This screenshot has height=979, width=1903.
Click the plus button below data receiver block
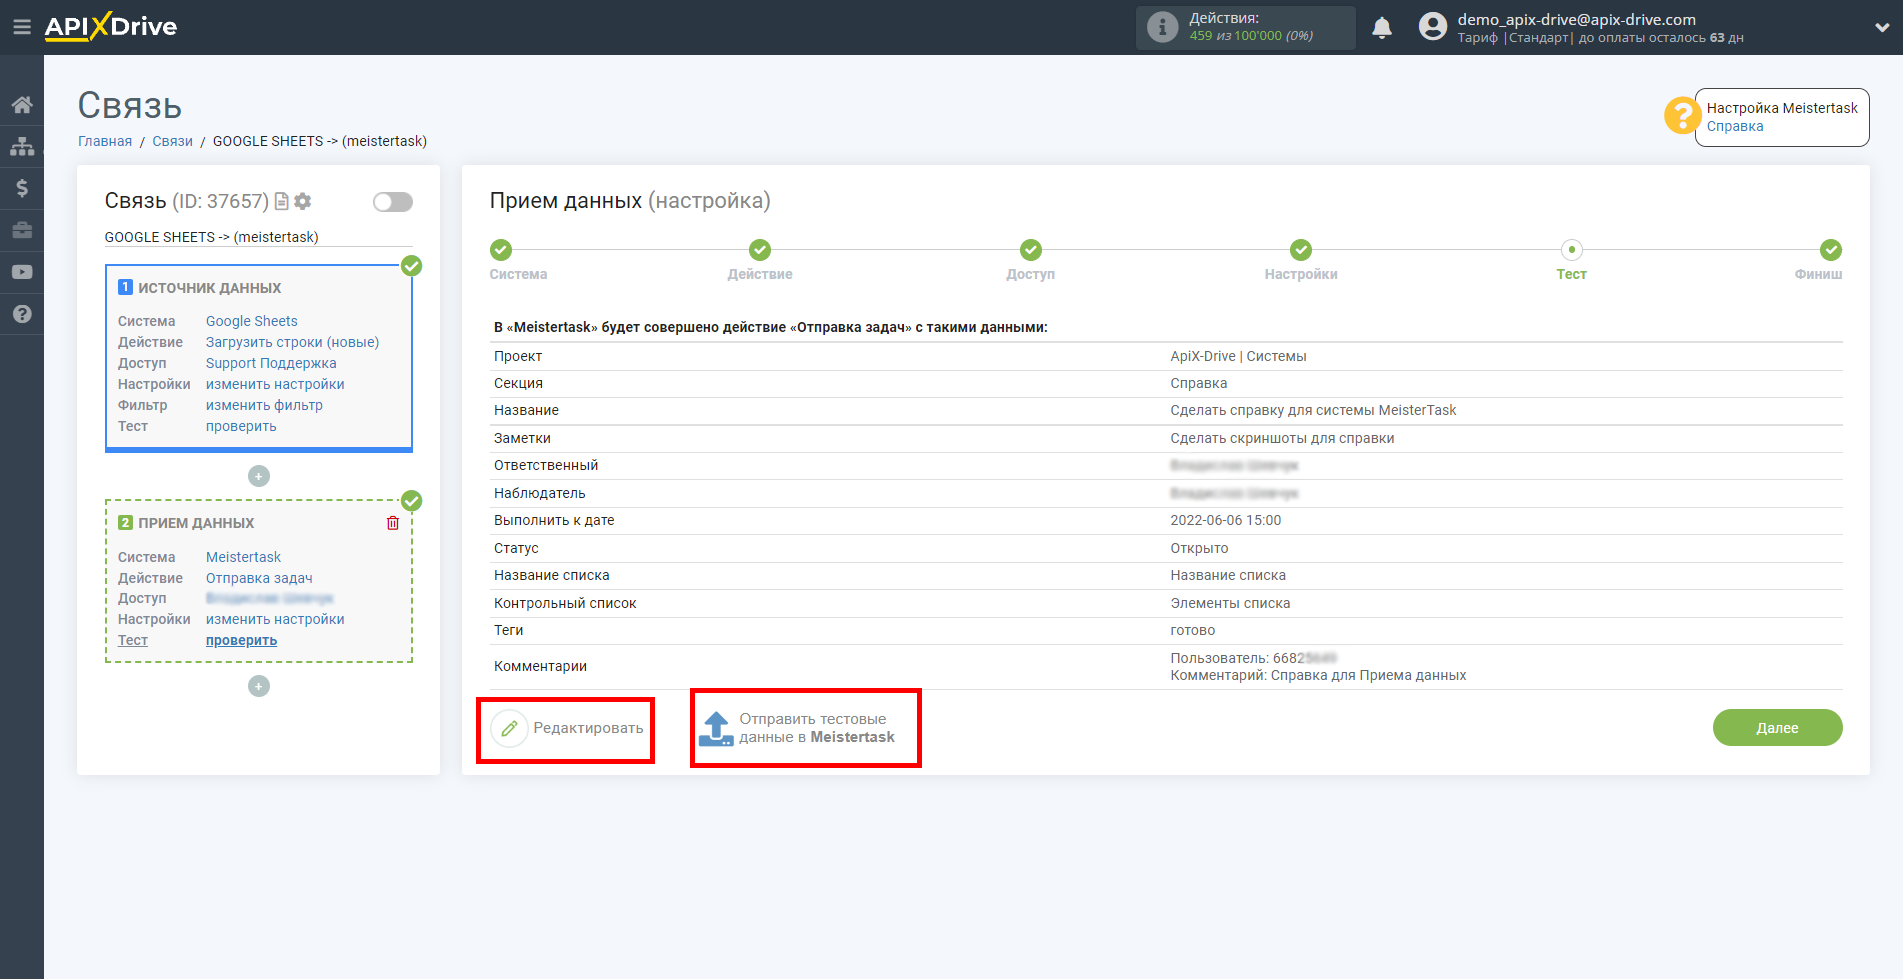259,686
